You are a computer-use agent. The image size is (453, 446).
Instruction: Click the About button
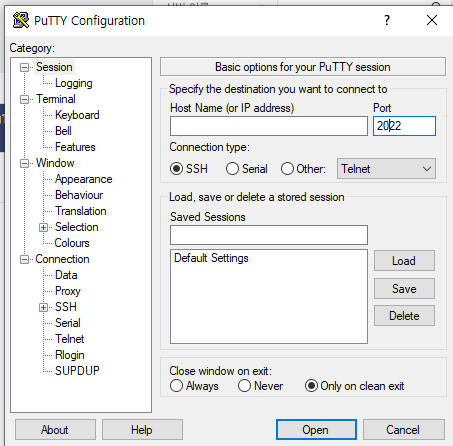coord(55,430)
